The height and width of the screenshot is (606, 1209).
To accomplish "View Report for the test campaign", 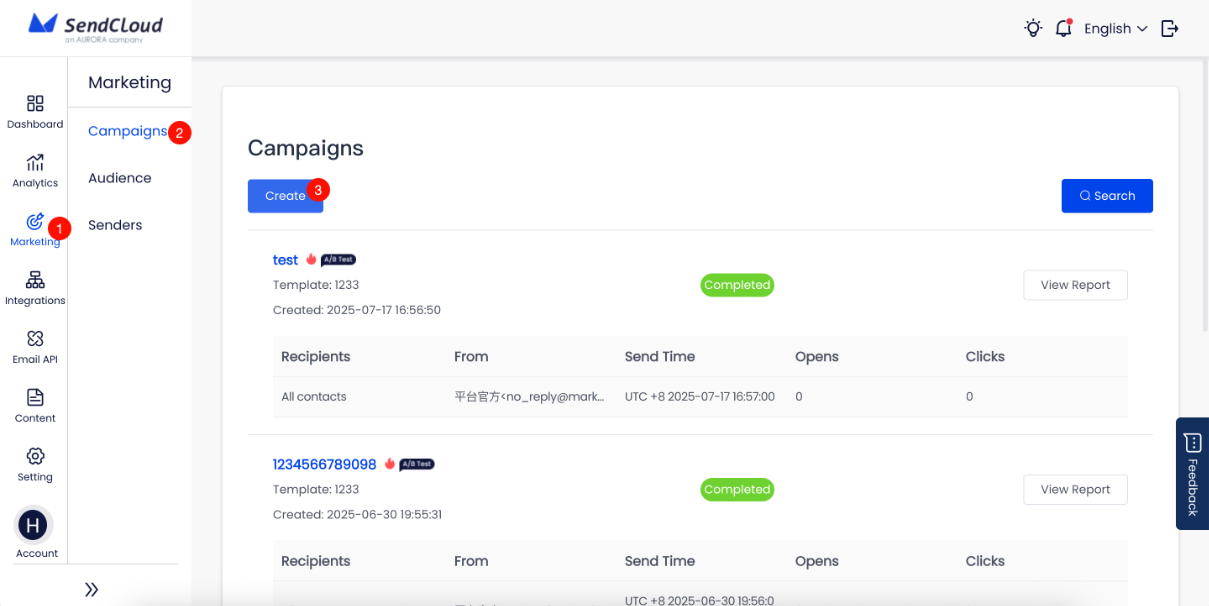I will point(1075,285).
